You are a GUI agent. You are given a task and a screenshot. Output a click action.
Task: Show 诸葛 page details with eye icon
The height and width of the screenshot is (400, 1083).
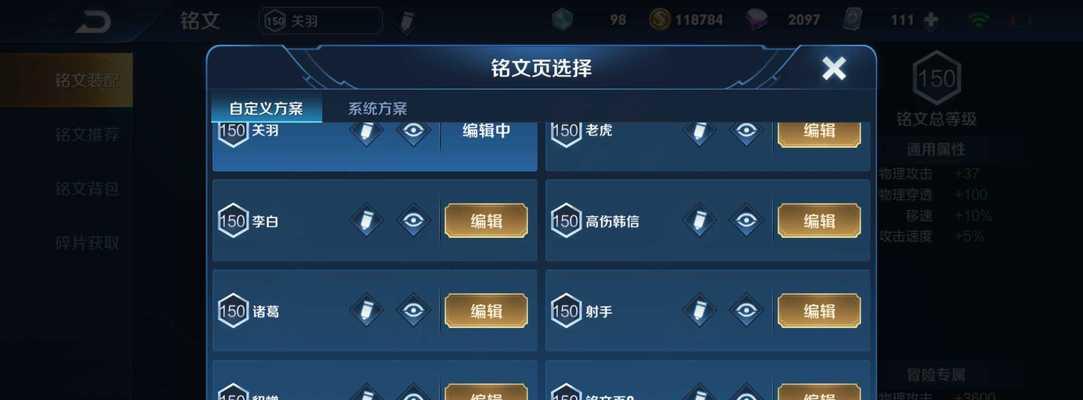414,310
